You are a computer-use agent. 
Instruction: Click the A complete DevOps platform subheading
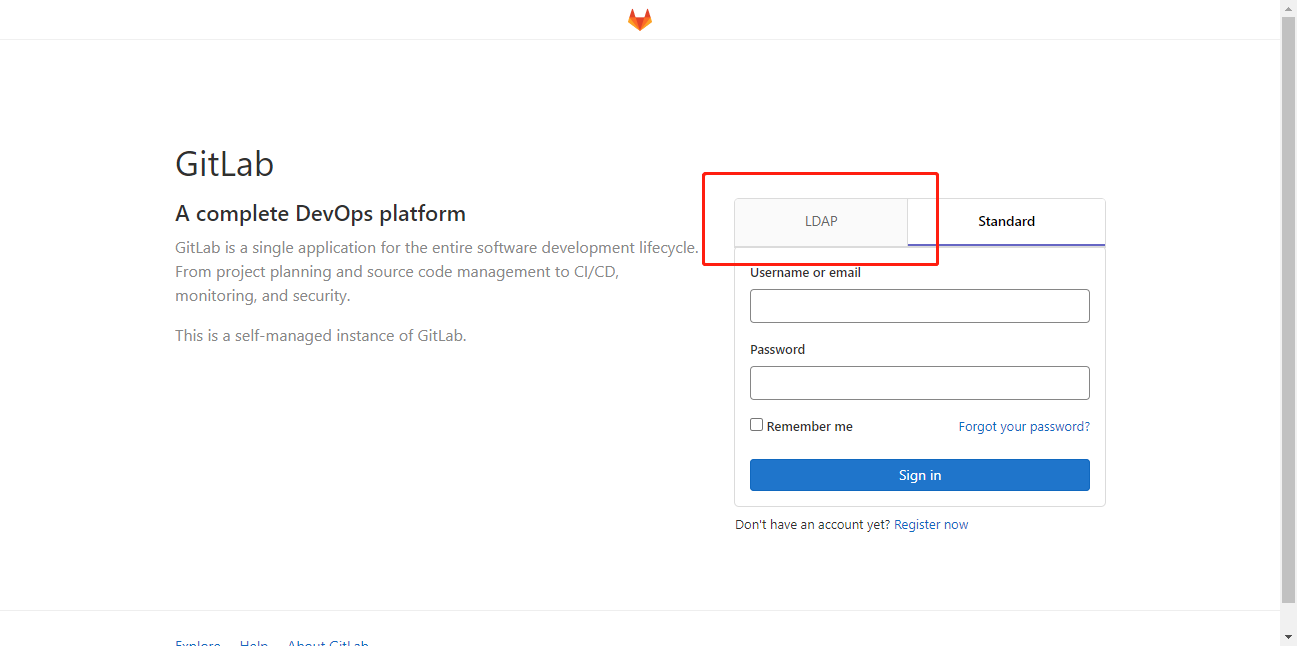pyautogui.click(x=320, y=213)
